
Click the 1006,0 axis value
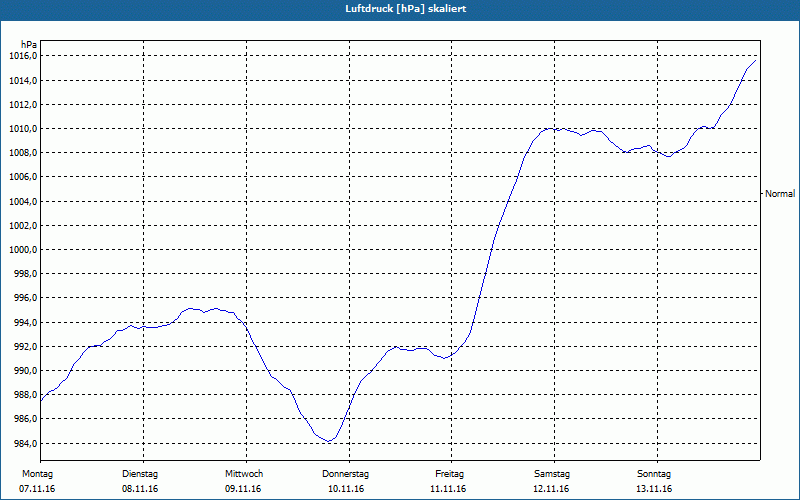[23, 177]
